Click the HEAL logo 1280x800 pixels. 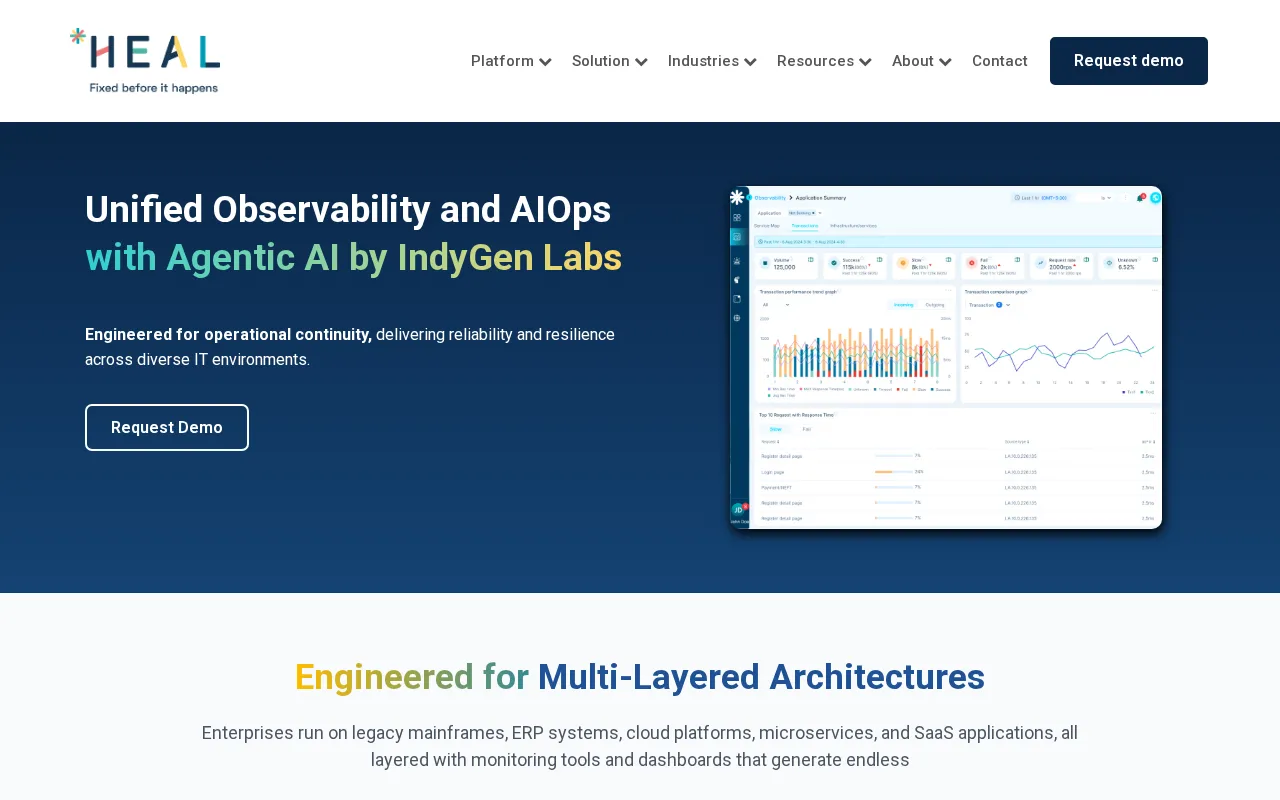tap(145, 61)
